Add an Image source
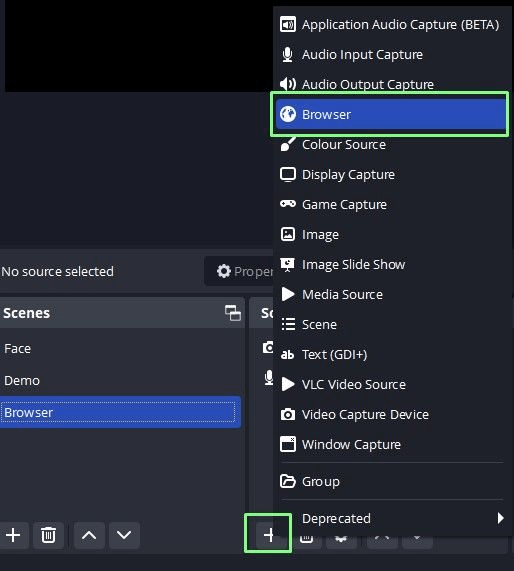 coord(391,235)
